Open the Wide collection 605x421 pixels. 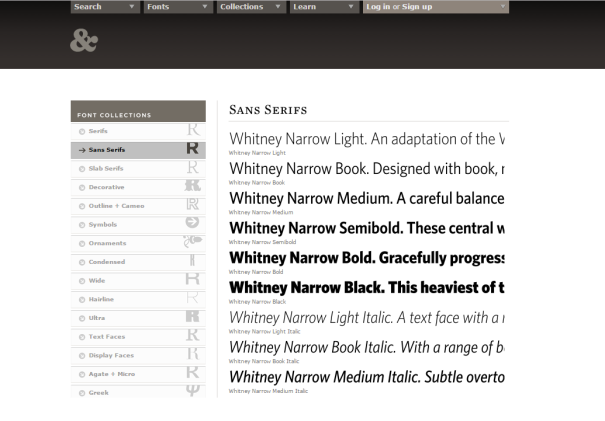click(x=138, y=281)
